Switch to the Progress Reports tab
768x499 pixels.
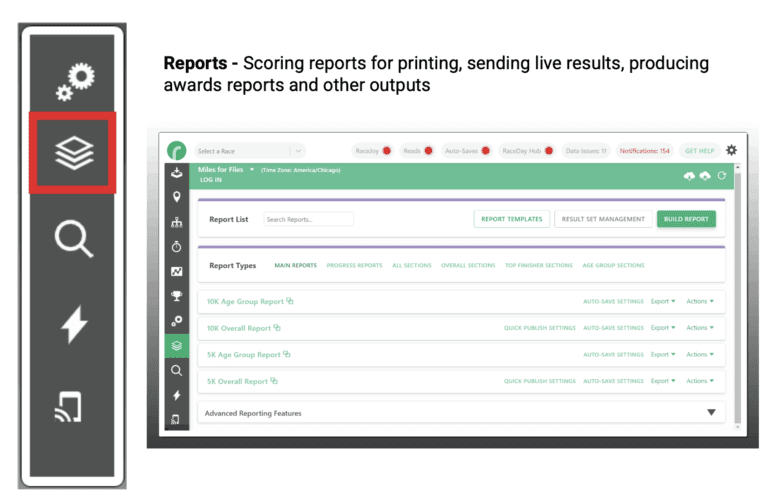click(354, 266)
